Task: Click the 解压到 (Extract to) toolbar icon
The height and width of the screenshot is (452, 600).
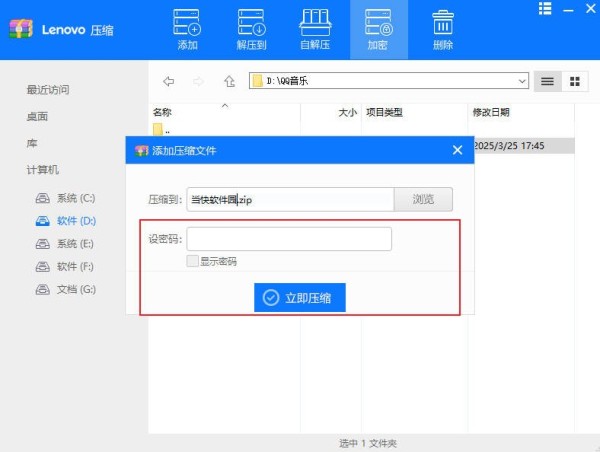Action: point(251,29)
